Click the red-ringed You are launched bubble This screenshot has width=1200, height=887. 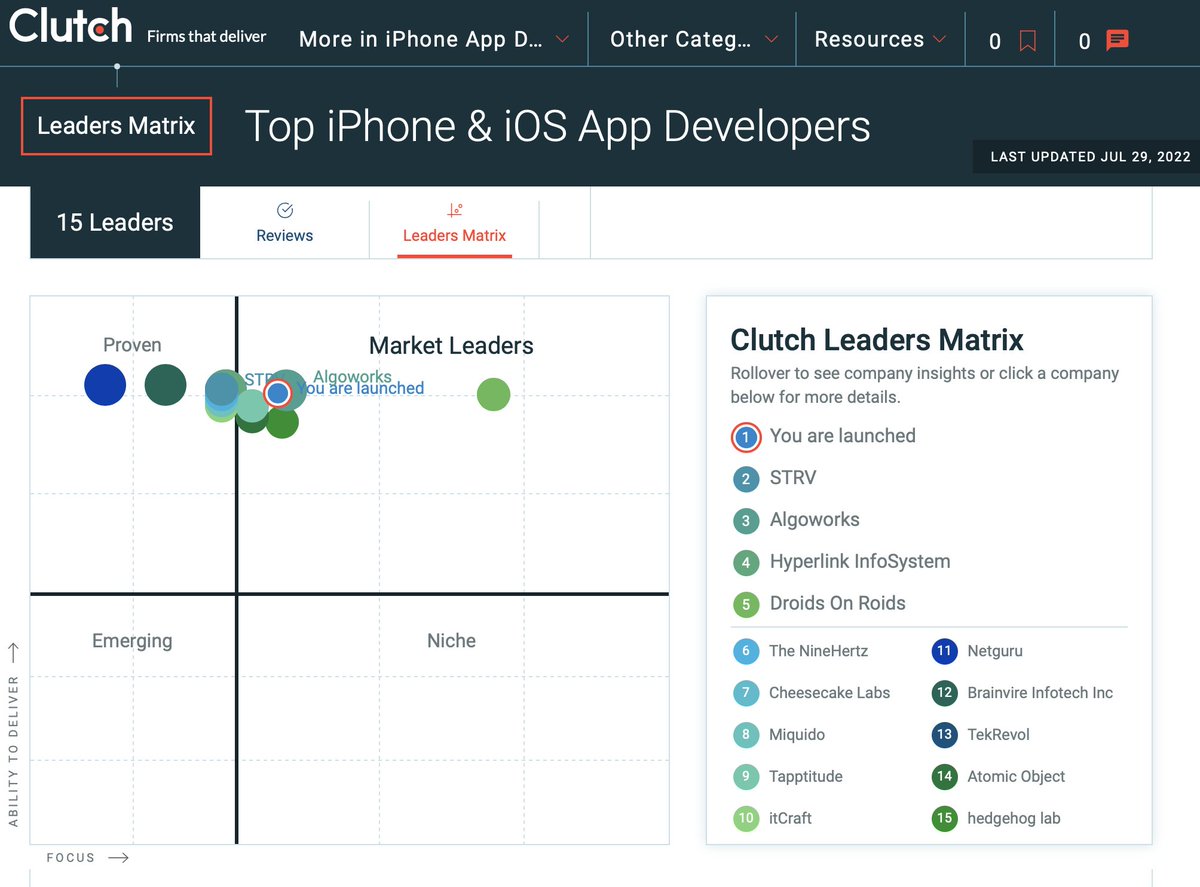[x=278, y=393]
